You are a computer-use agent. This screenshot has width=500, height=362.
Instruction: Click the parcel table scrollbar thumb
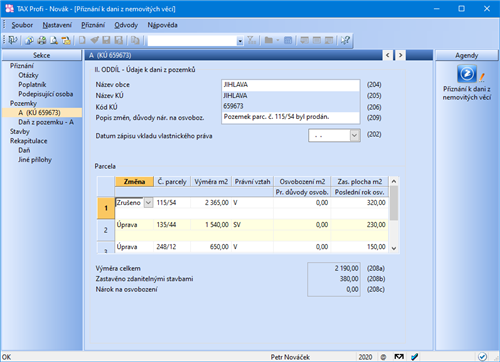tap(394, 203)
